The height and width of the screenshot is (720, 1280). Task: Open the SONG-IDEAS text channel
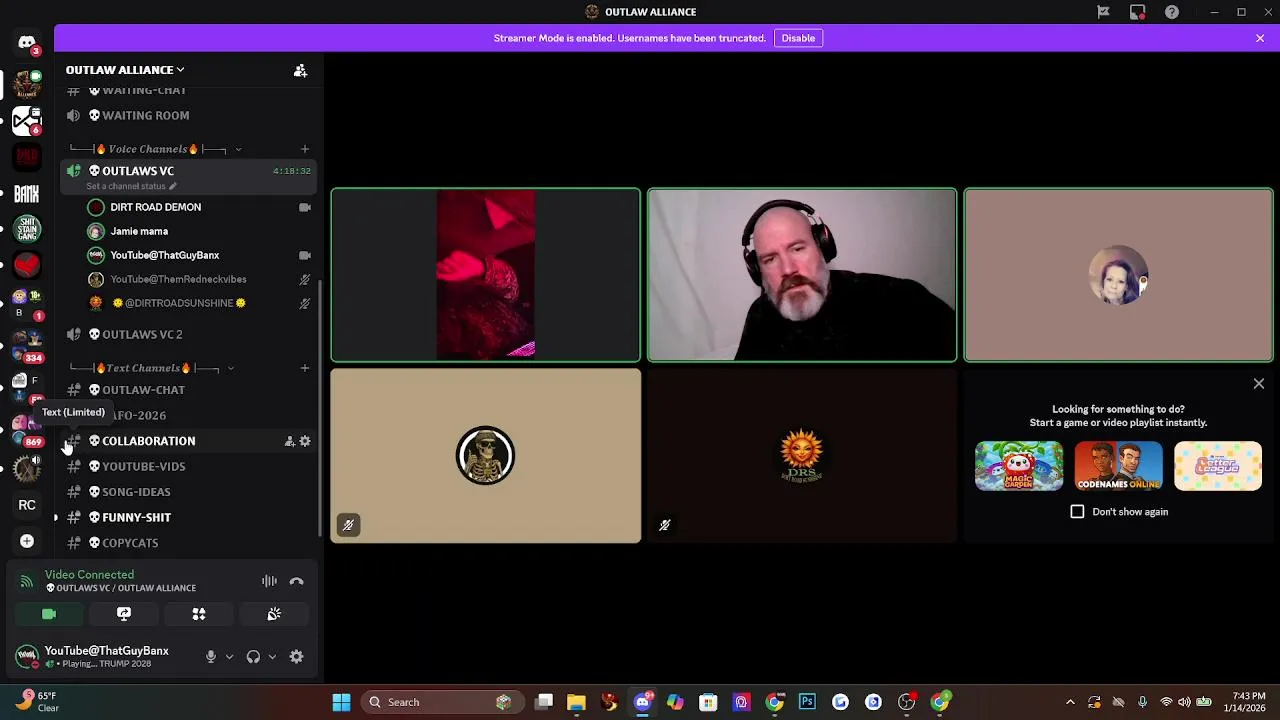[x=190, y=492]
